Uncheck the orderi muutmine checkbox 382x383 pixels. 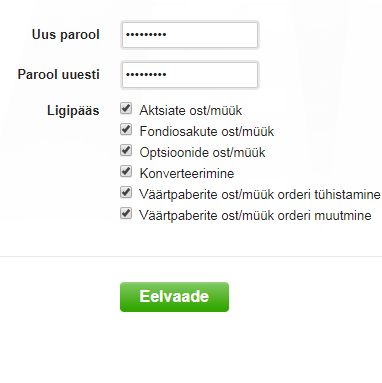pos(126,213)
